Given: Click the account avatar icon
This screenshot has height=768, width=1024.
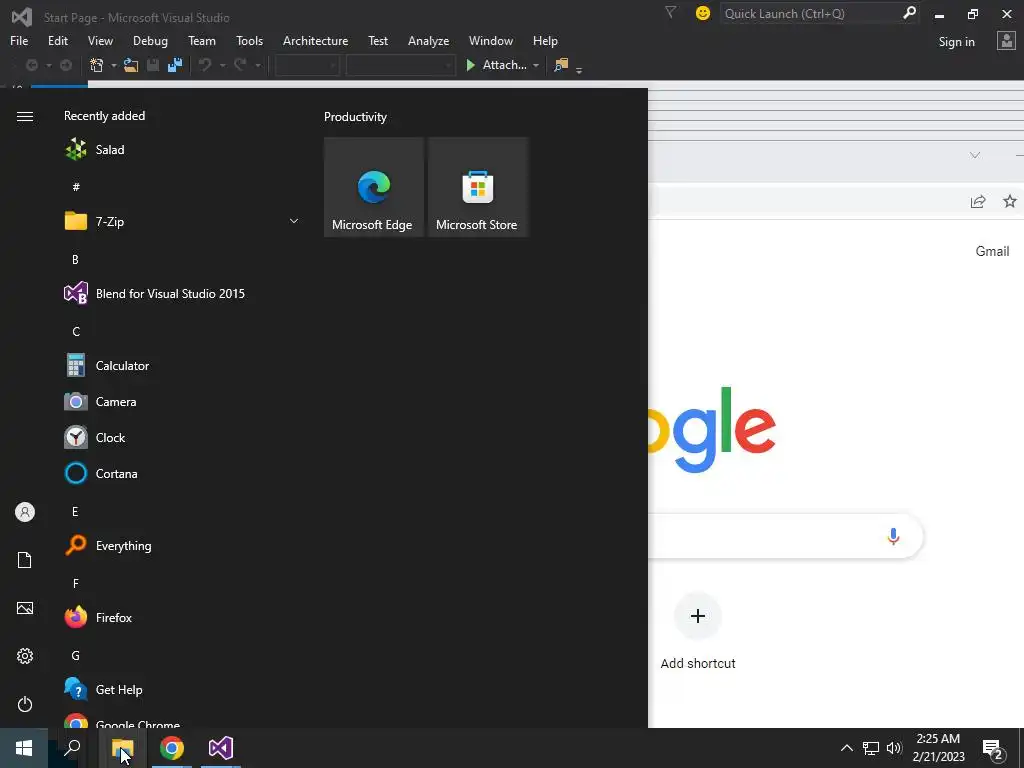Looking at the screenshot, I should point(1006,41).
